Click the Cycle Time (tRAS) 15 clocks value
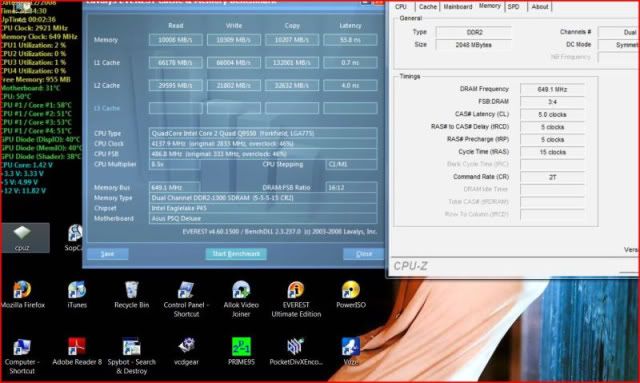 pos(552,152)
